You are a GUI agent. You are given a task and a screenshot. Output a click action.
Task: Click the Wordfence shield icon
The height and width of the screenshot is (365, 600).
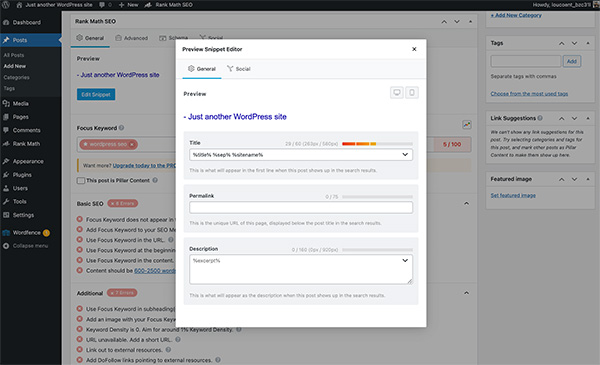pos(6,233)
